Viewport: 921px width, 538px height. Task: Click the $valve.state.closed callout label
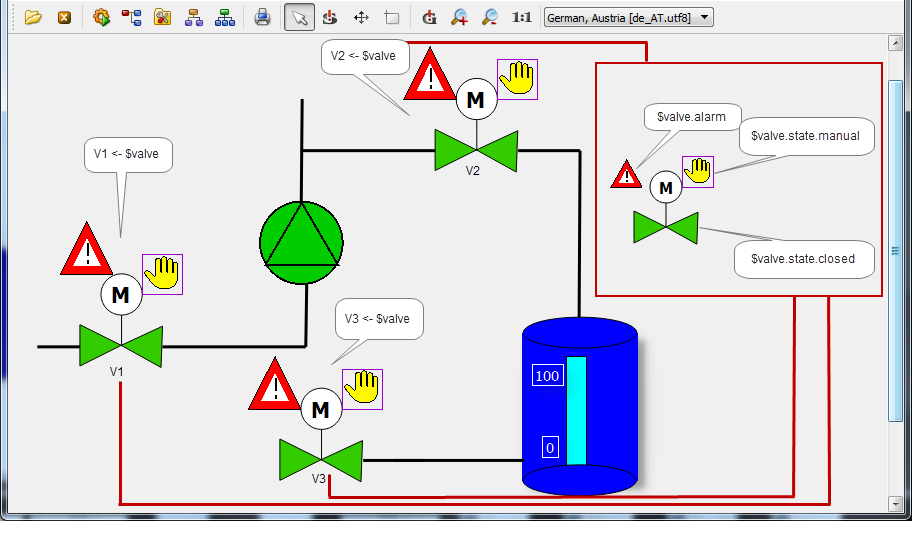804,259
